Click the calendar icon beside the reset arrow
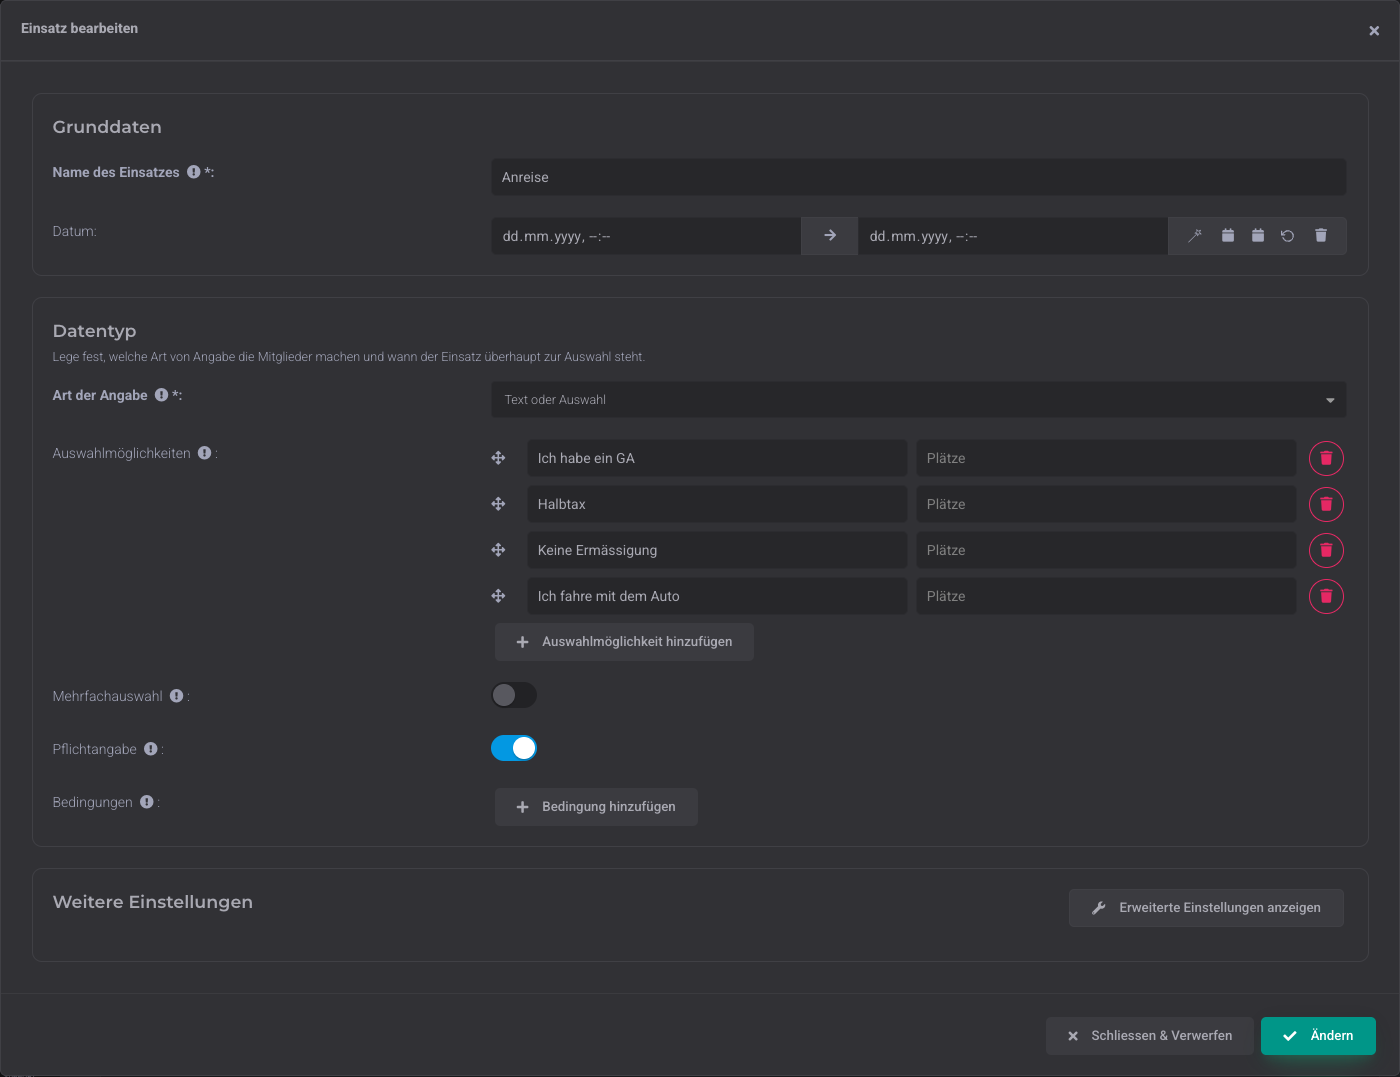1400x1077 pixels. (x=1258, y=236)
